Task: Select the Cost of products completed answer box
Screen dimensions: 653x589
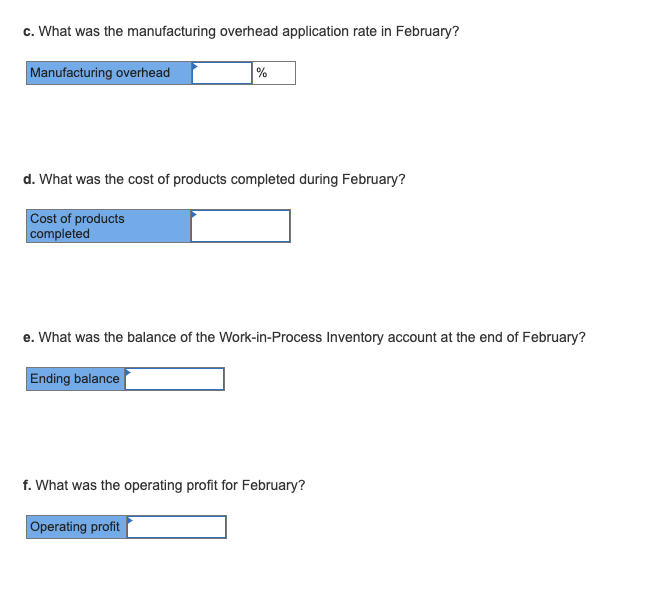Action: coord(241,226)
